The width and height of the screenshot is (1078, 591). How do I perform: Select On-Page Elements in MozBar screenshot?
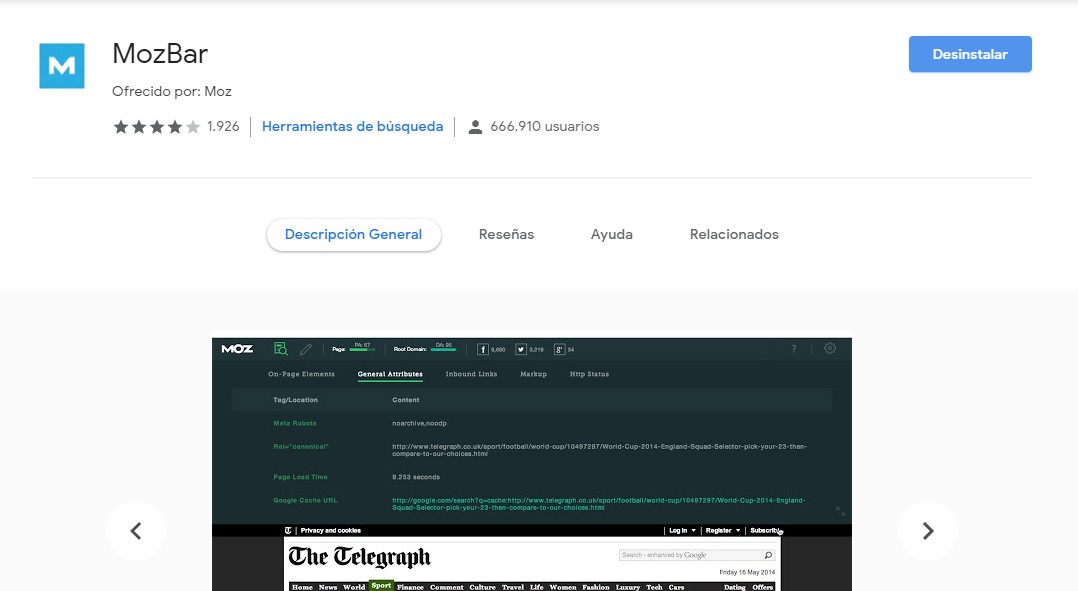click(301, 374)
